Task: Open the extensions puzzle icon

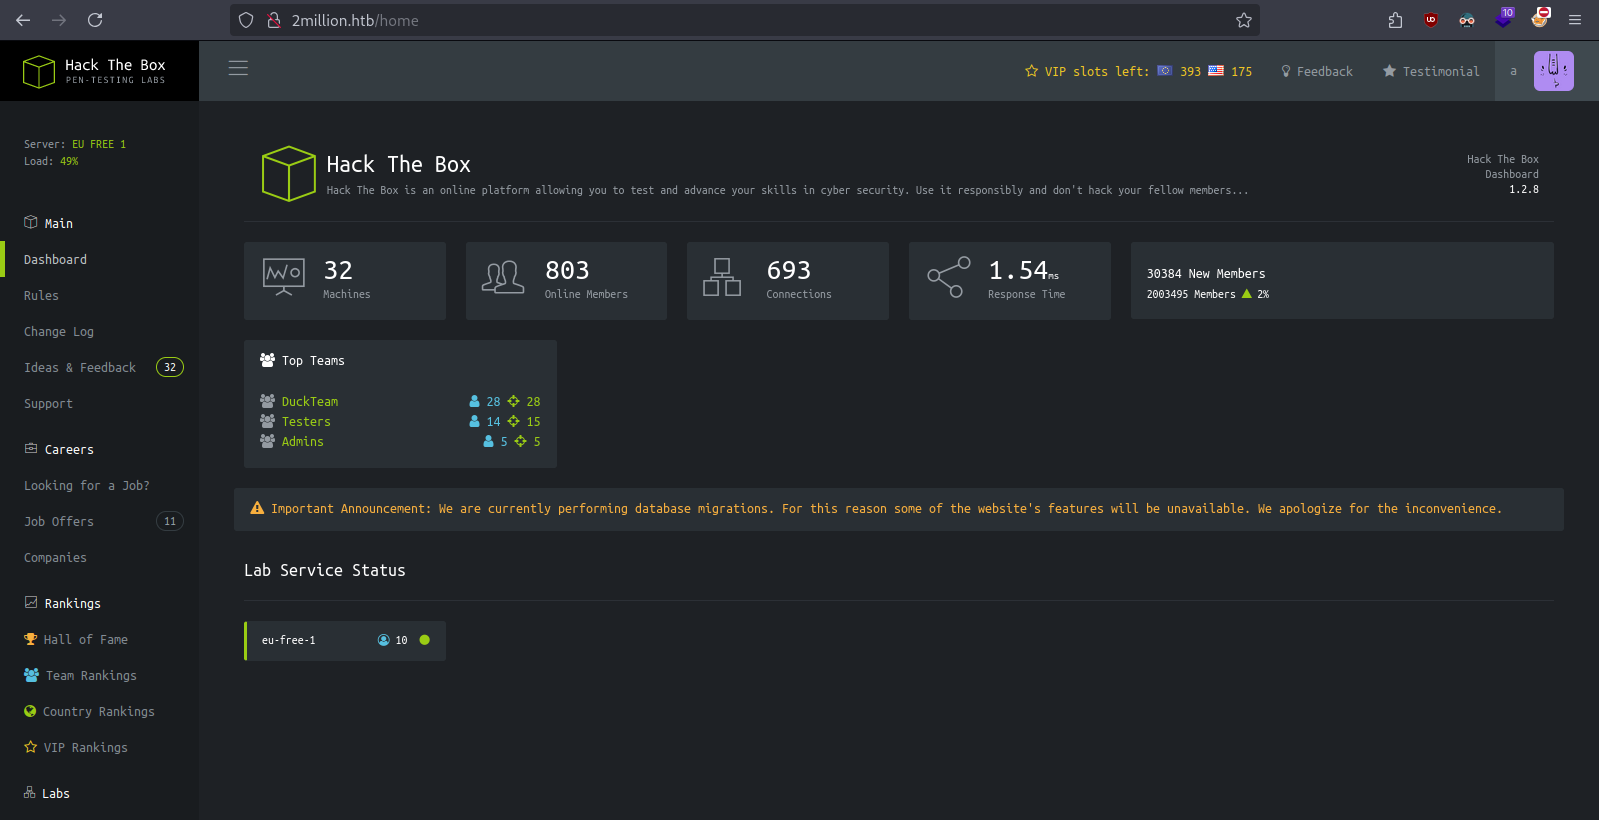Action: pyautogui.click(x=1395, y=20)
